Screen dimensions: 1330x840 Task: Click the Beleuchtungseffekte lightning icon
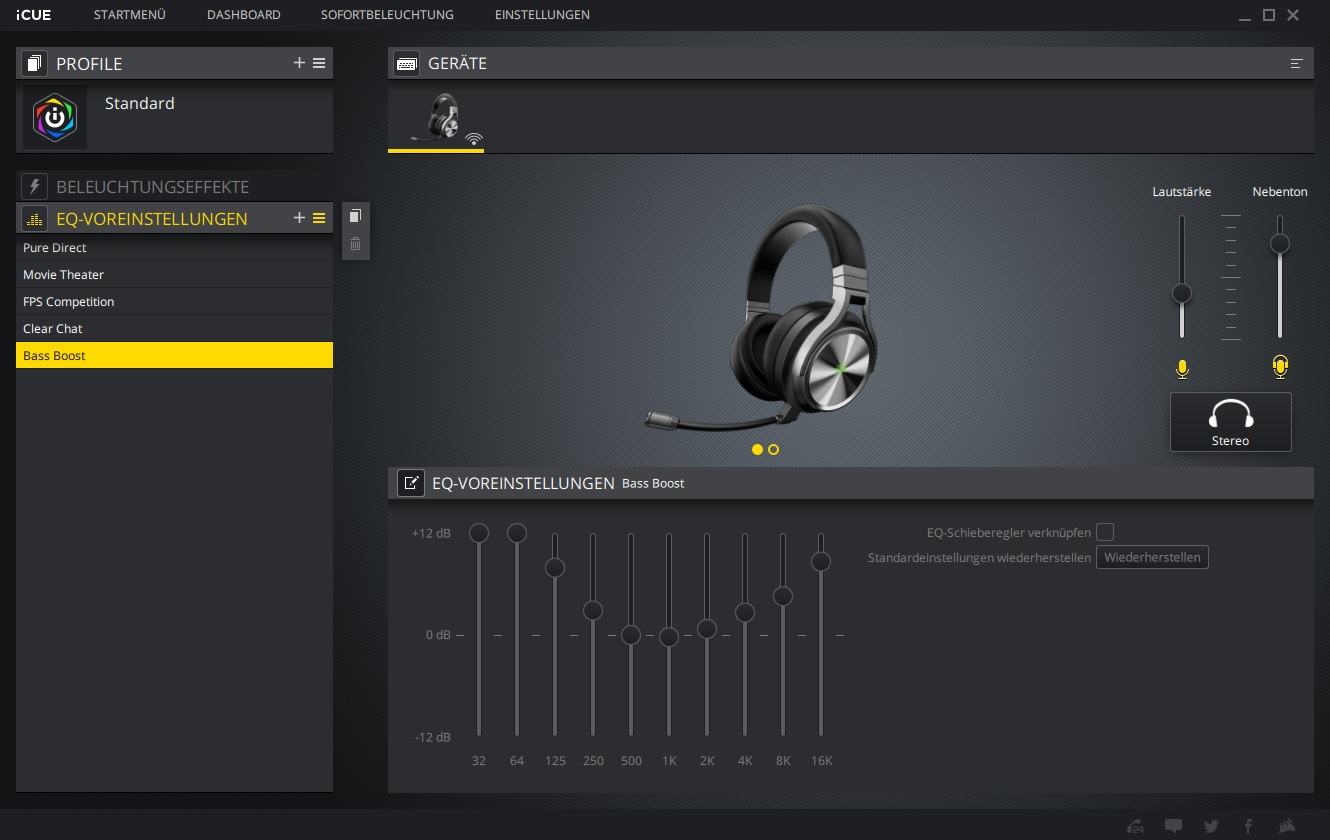[x=35, y=187]
